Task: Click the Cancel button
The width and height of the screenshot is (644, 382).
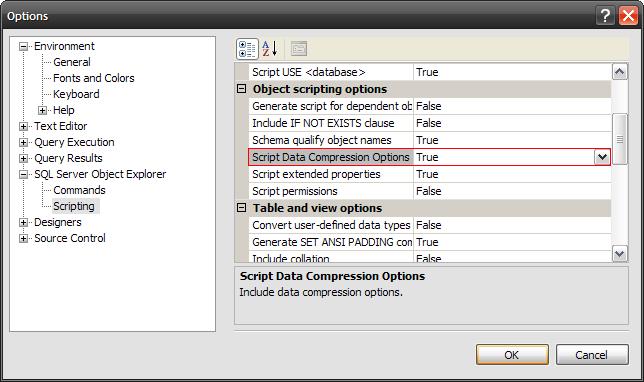Action: pos(592,355)
